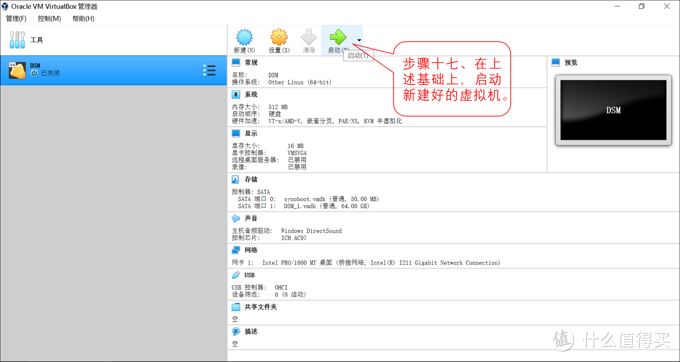Click the System (系统) section icon
This screenshot has width=680, height=362.
tap(236, 94)
